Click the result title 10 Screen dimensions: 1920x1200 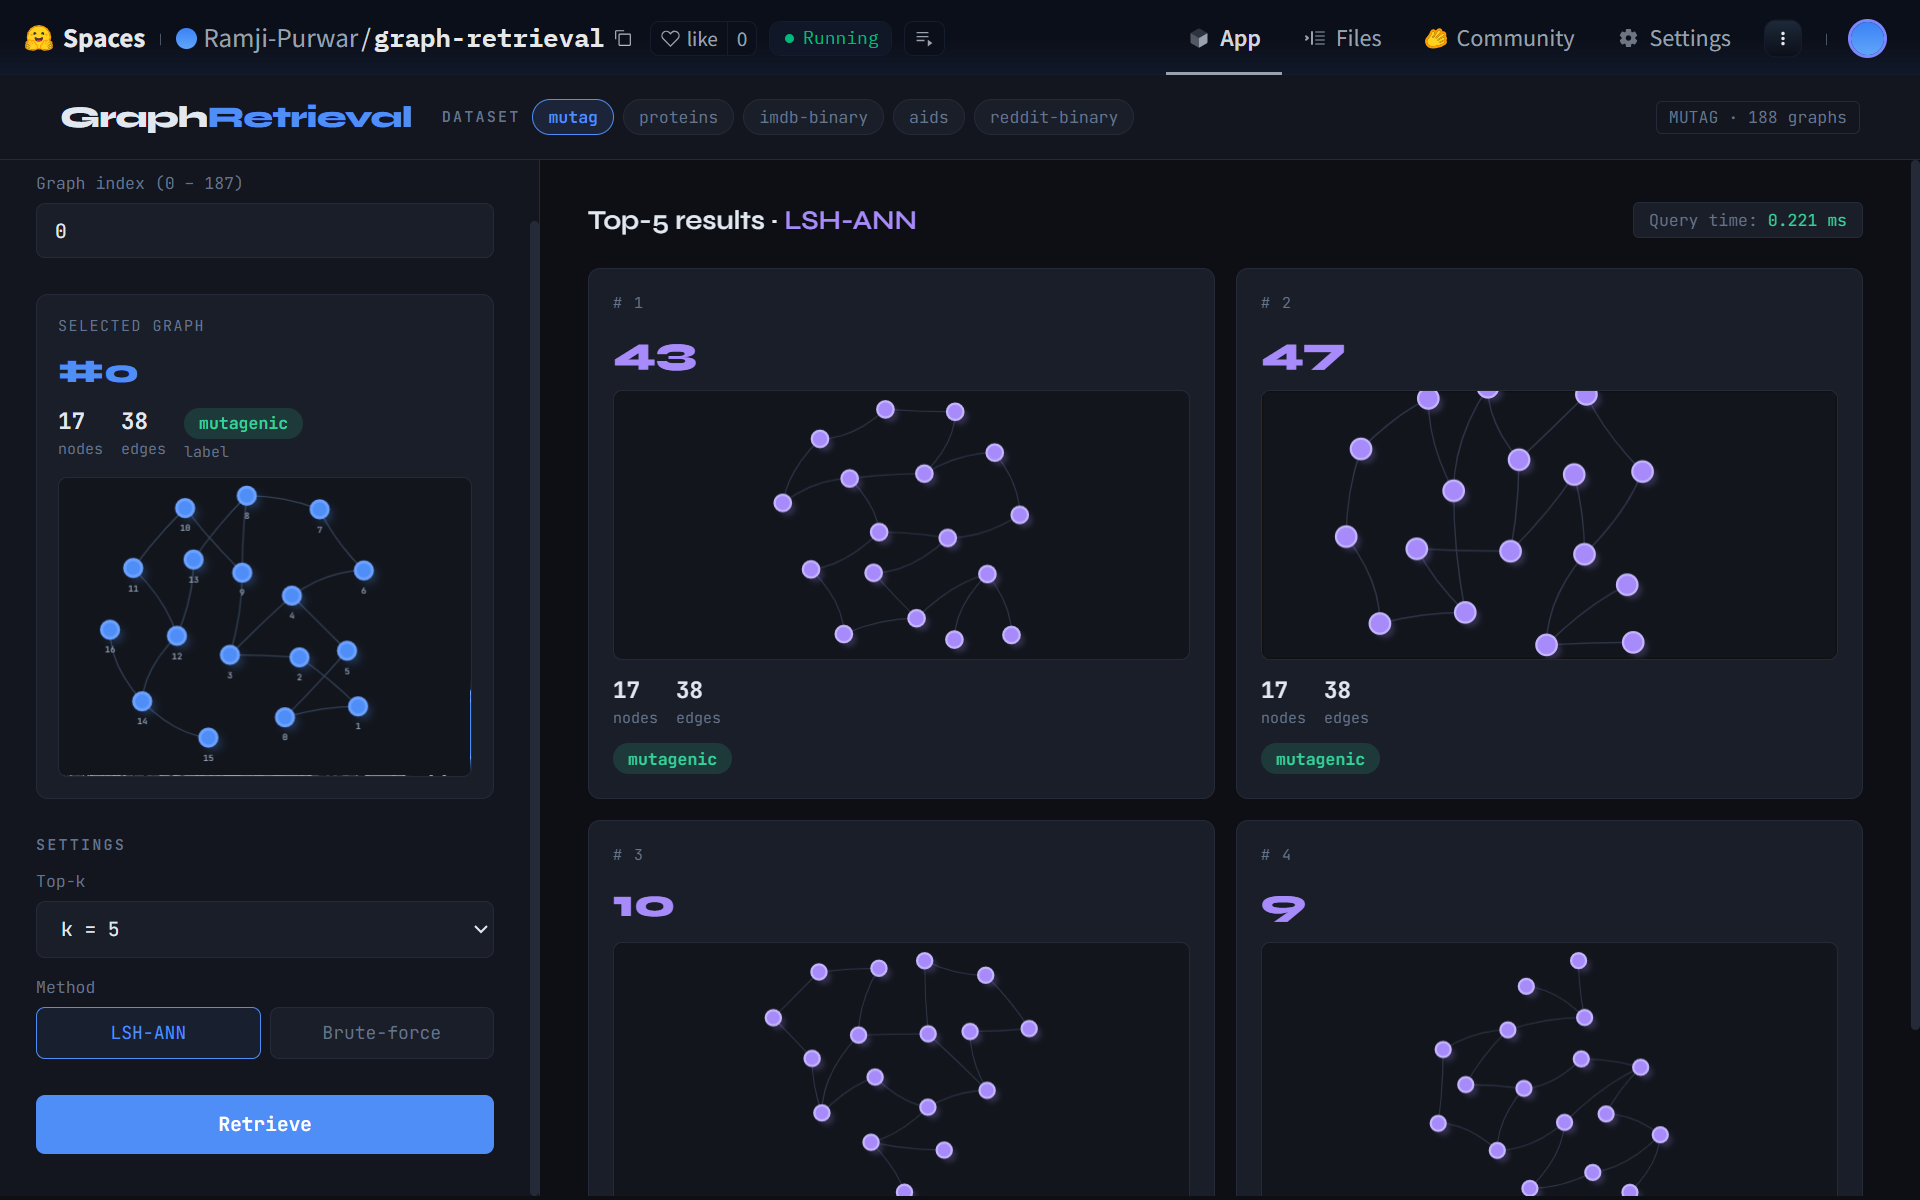(x=643, y=906)
